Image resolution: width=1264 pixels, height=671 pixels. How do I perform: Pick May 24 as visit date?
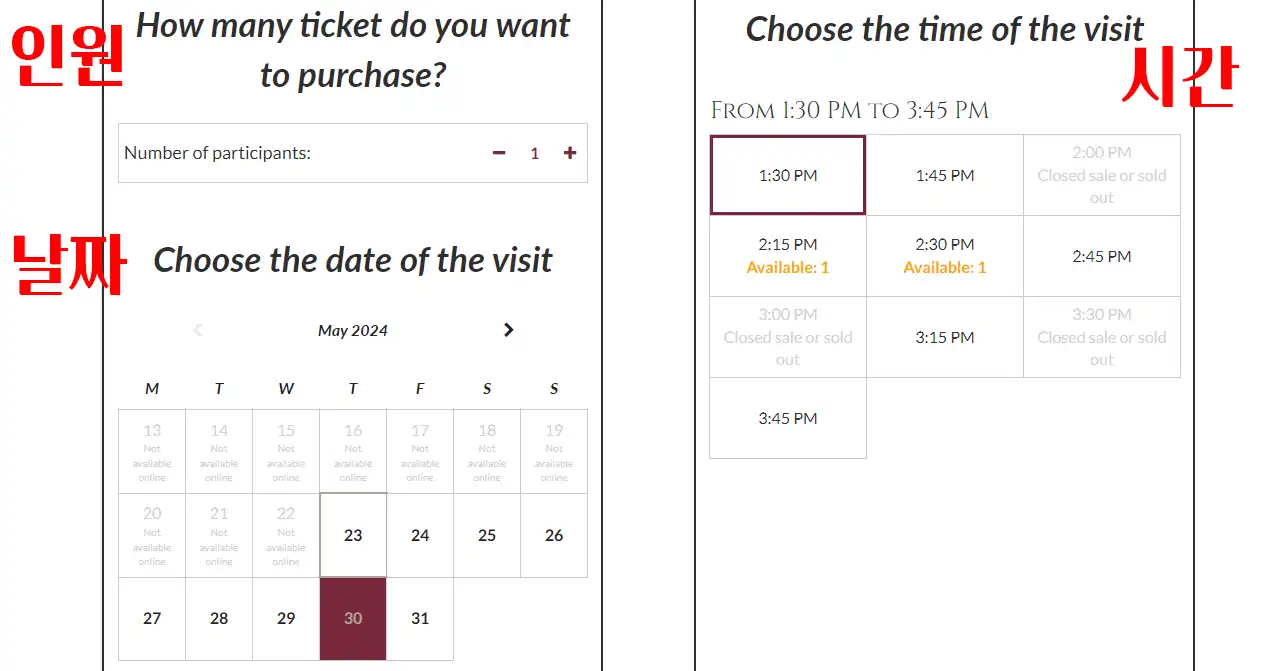tap(420, 535)
